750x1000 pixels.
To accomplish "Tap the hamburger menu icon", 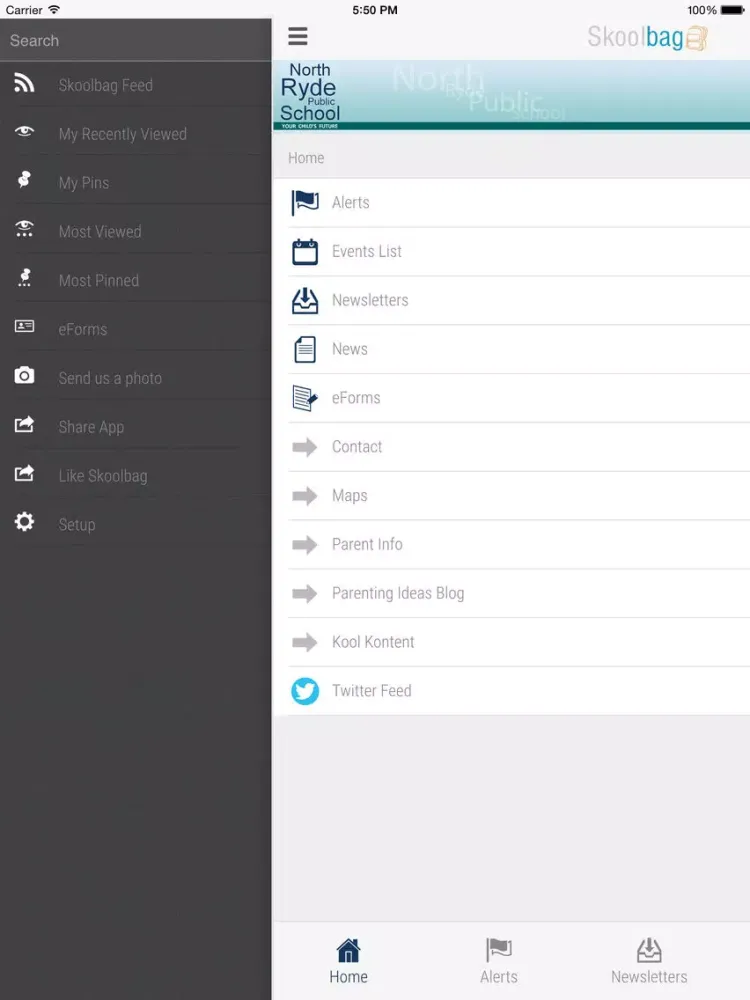I will click(298, 36).
